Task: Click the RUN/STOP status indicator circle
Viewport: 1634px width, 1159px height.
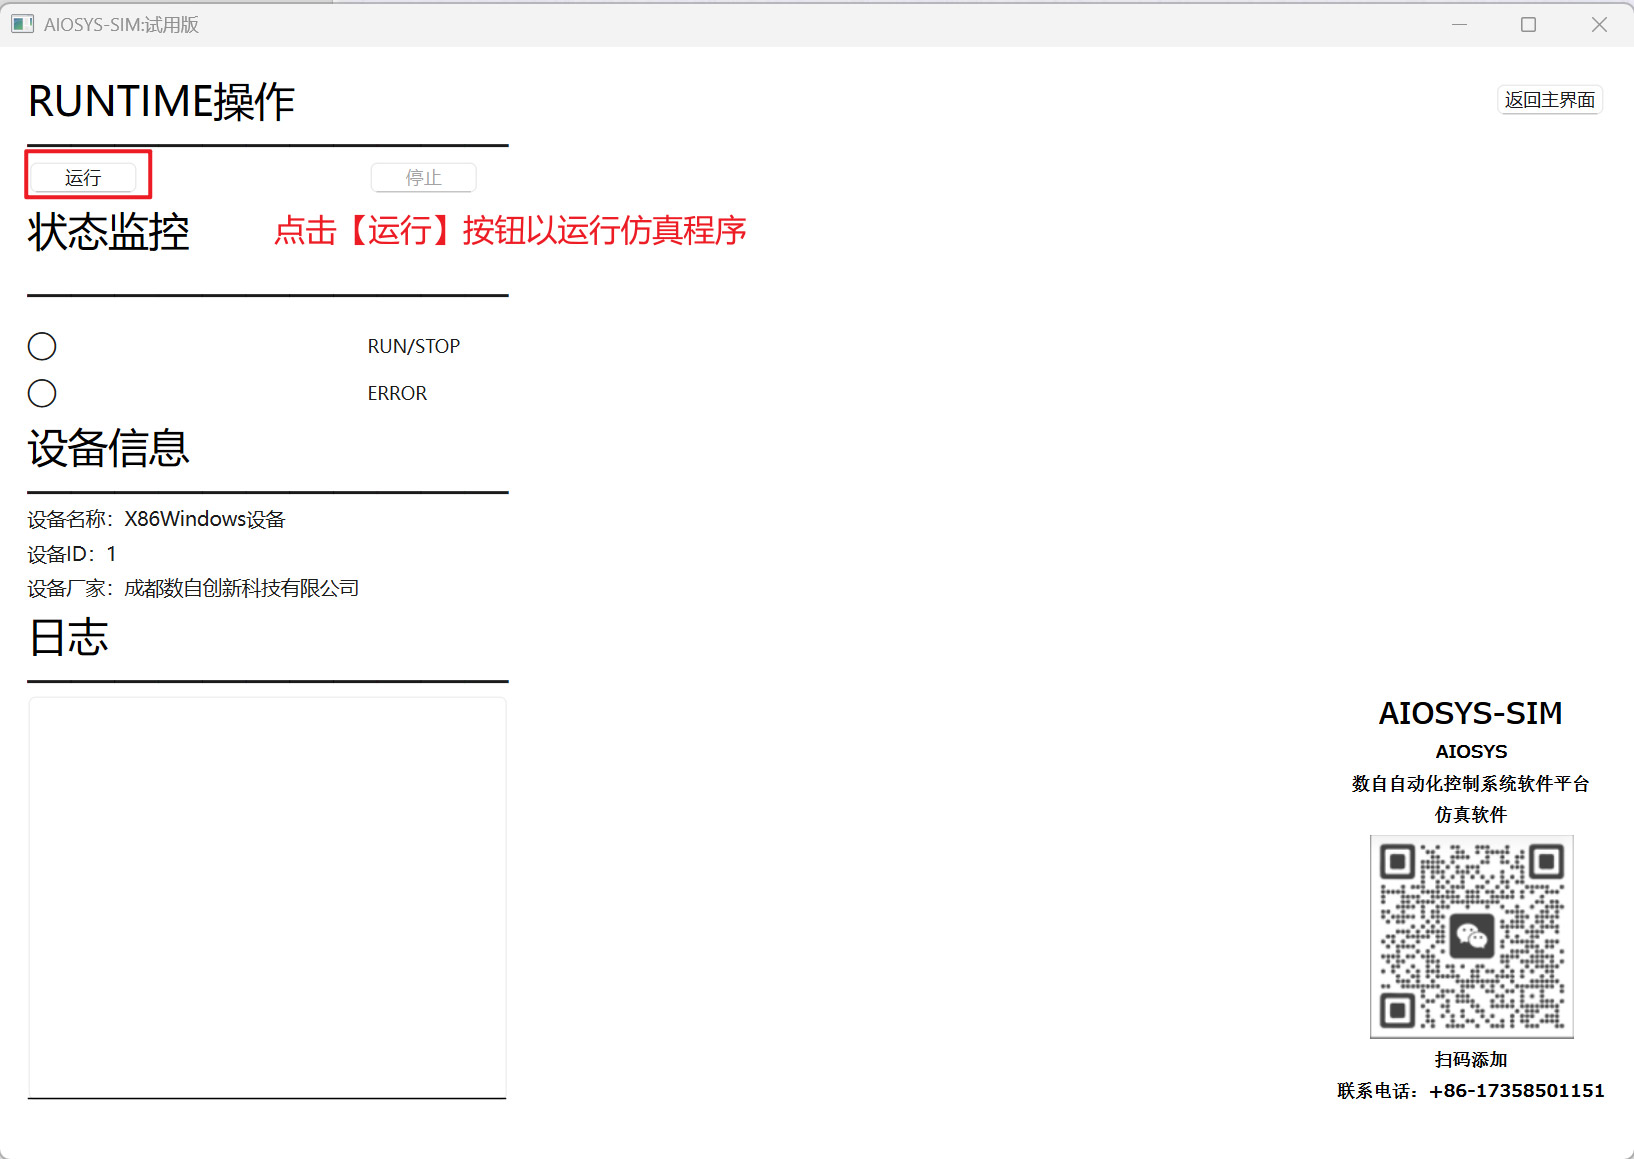Action: pyautogui.click(x=42, y=346)
